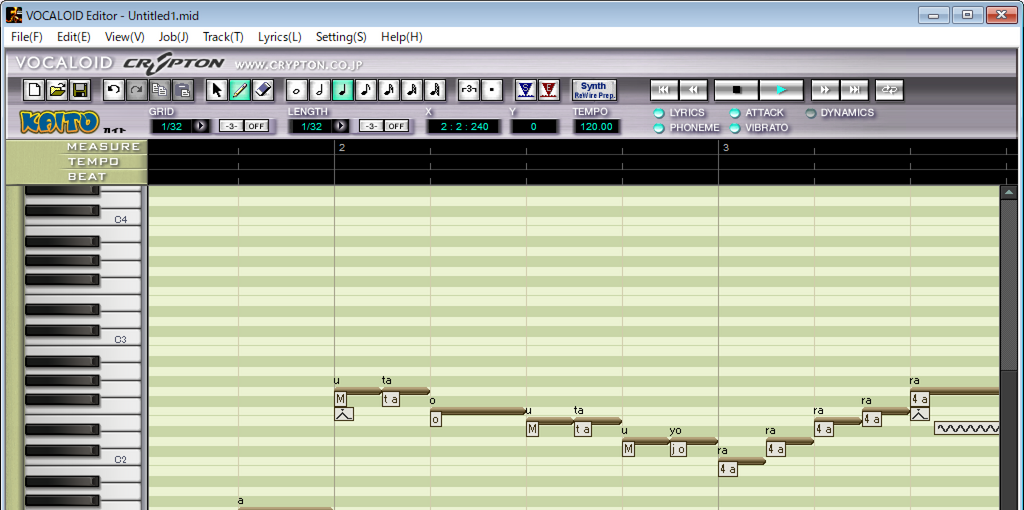Choose the half note length
This screenshot has width=1024, height=510.
(319, 89)
